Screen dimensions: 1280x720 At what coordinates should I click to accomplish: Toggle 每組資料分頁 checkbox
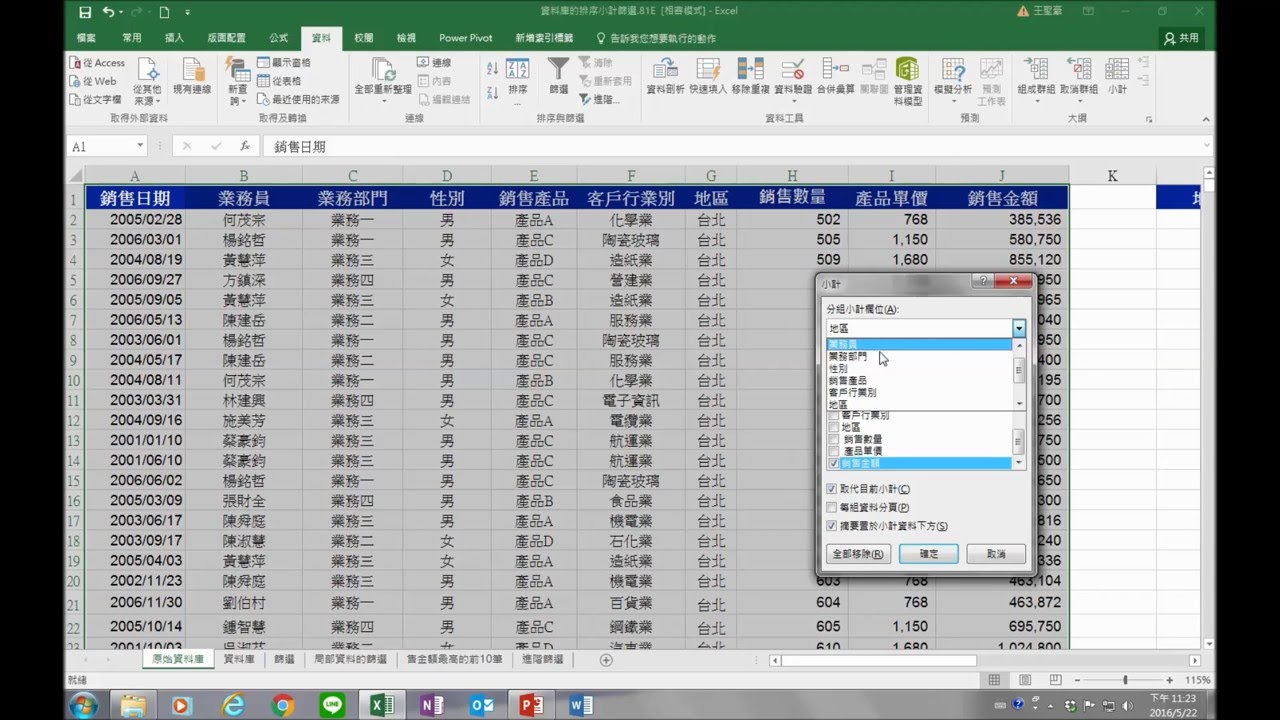click(832, 508)
